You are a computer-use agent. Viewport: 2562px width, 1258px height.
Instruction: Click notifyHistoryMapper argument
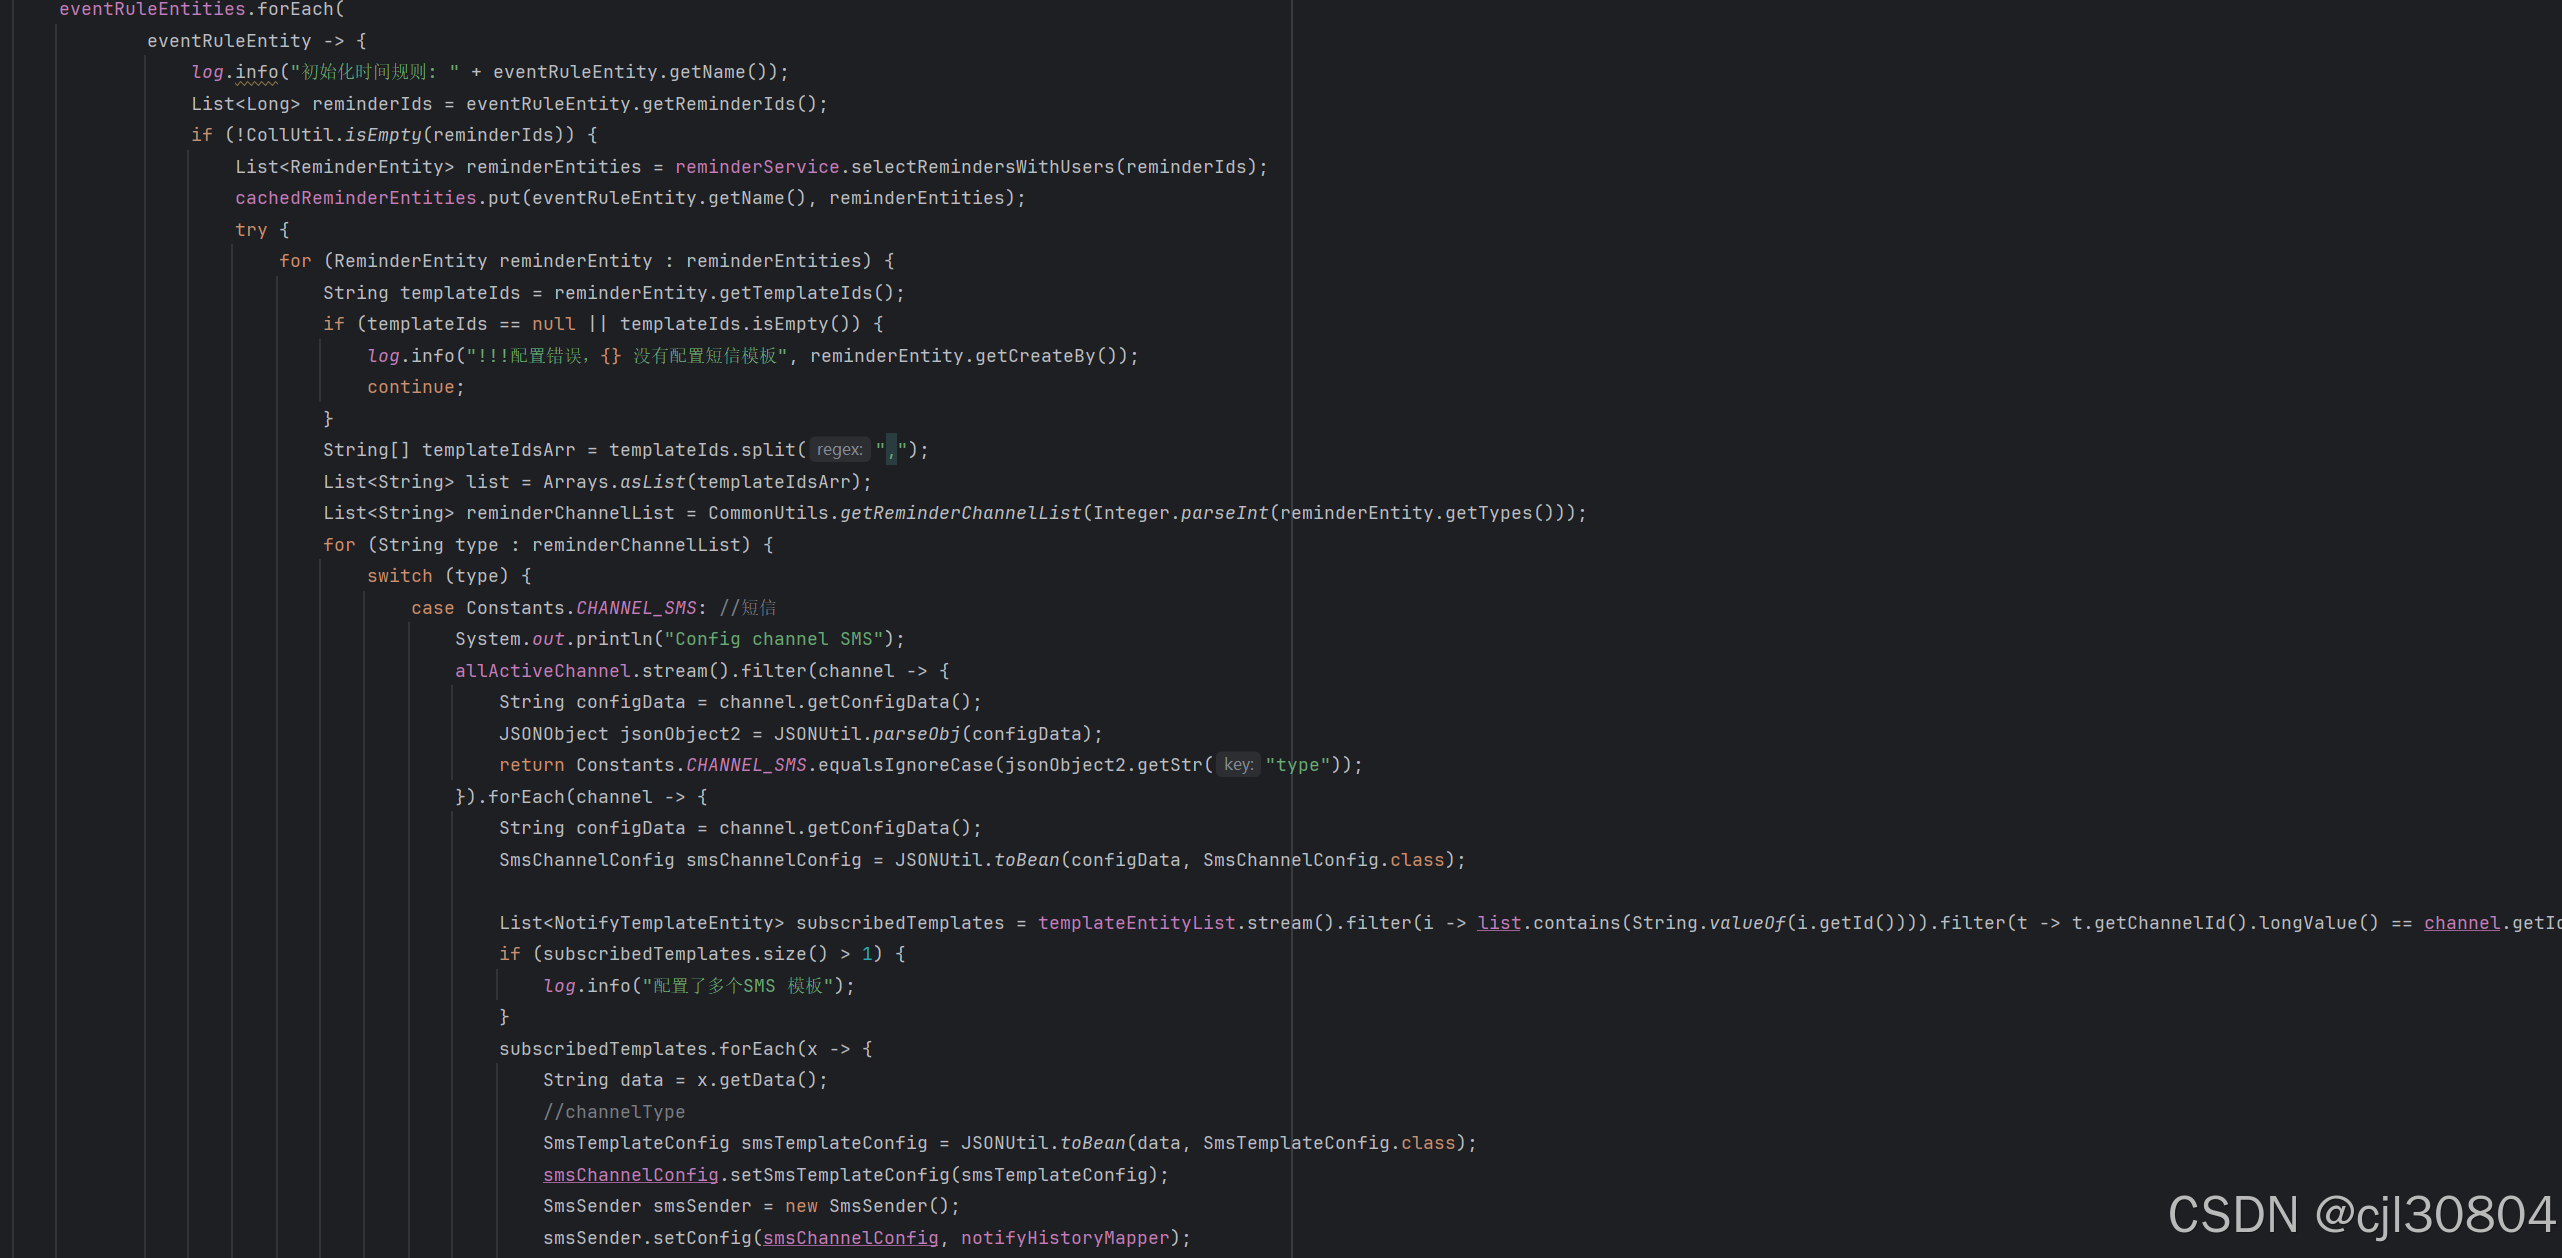pos(1064,1238)
